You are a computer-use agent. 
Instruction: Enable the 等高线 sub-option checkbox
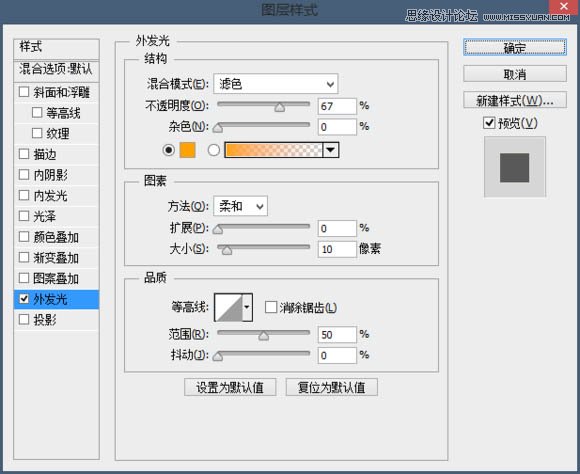click(x=37, y=112)
